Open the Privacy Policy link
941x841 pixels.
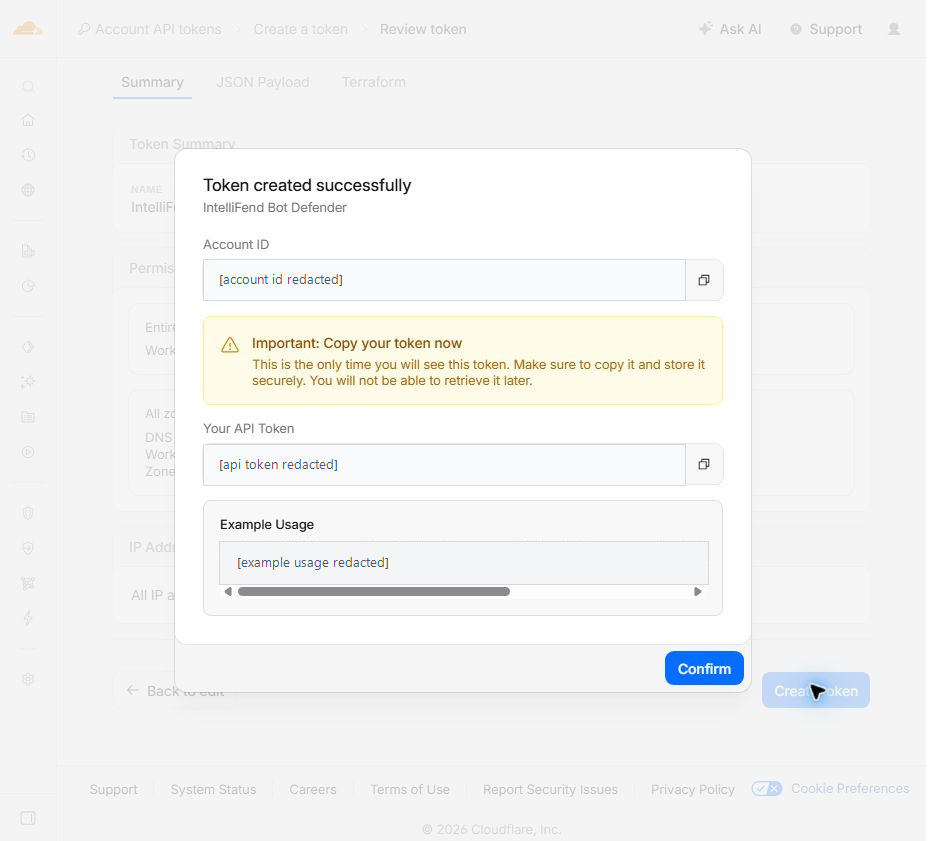coord(693,789)
